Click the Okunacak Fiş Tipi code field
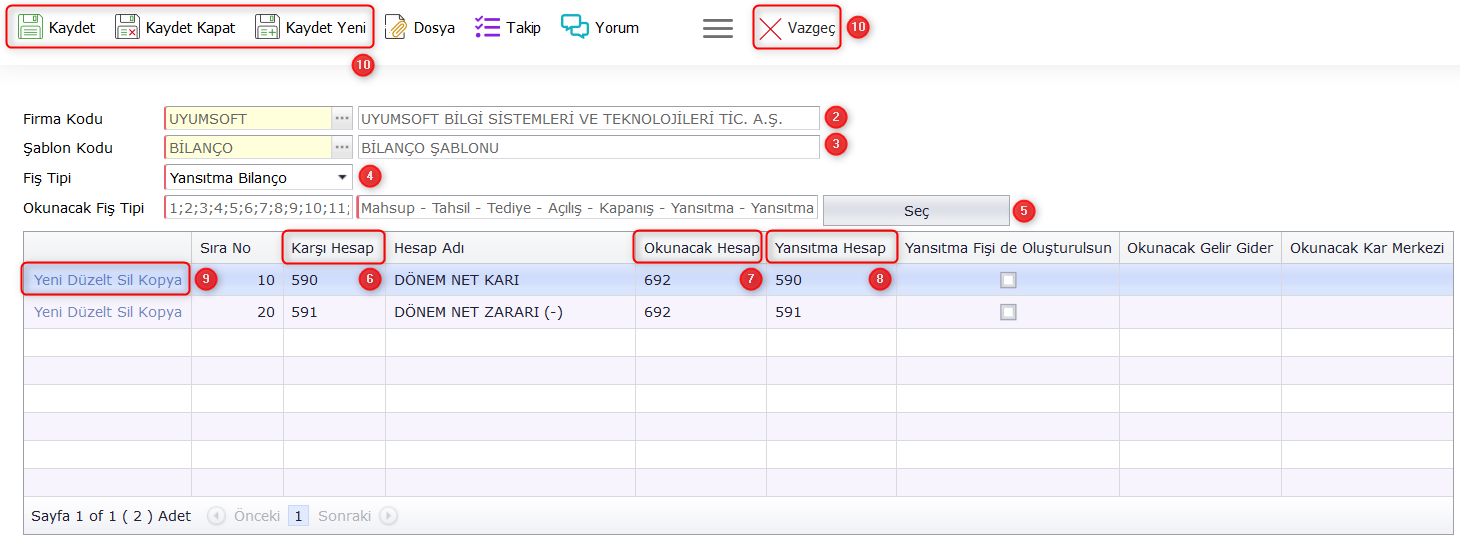 pyautogui.click(x=258, y=208)
